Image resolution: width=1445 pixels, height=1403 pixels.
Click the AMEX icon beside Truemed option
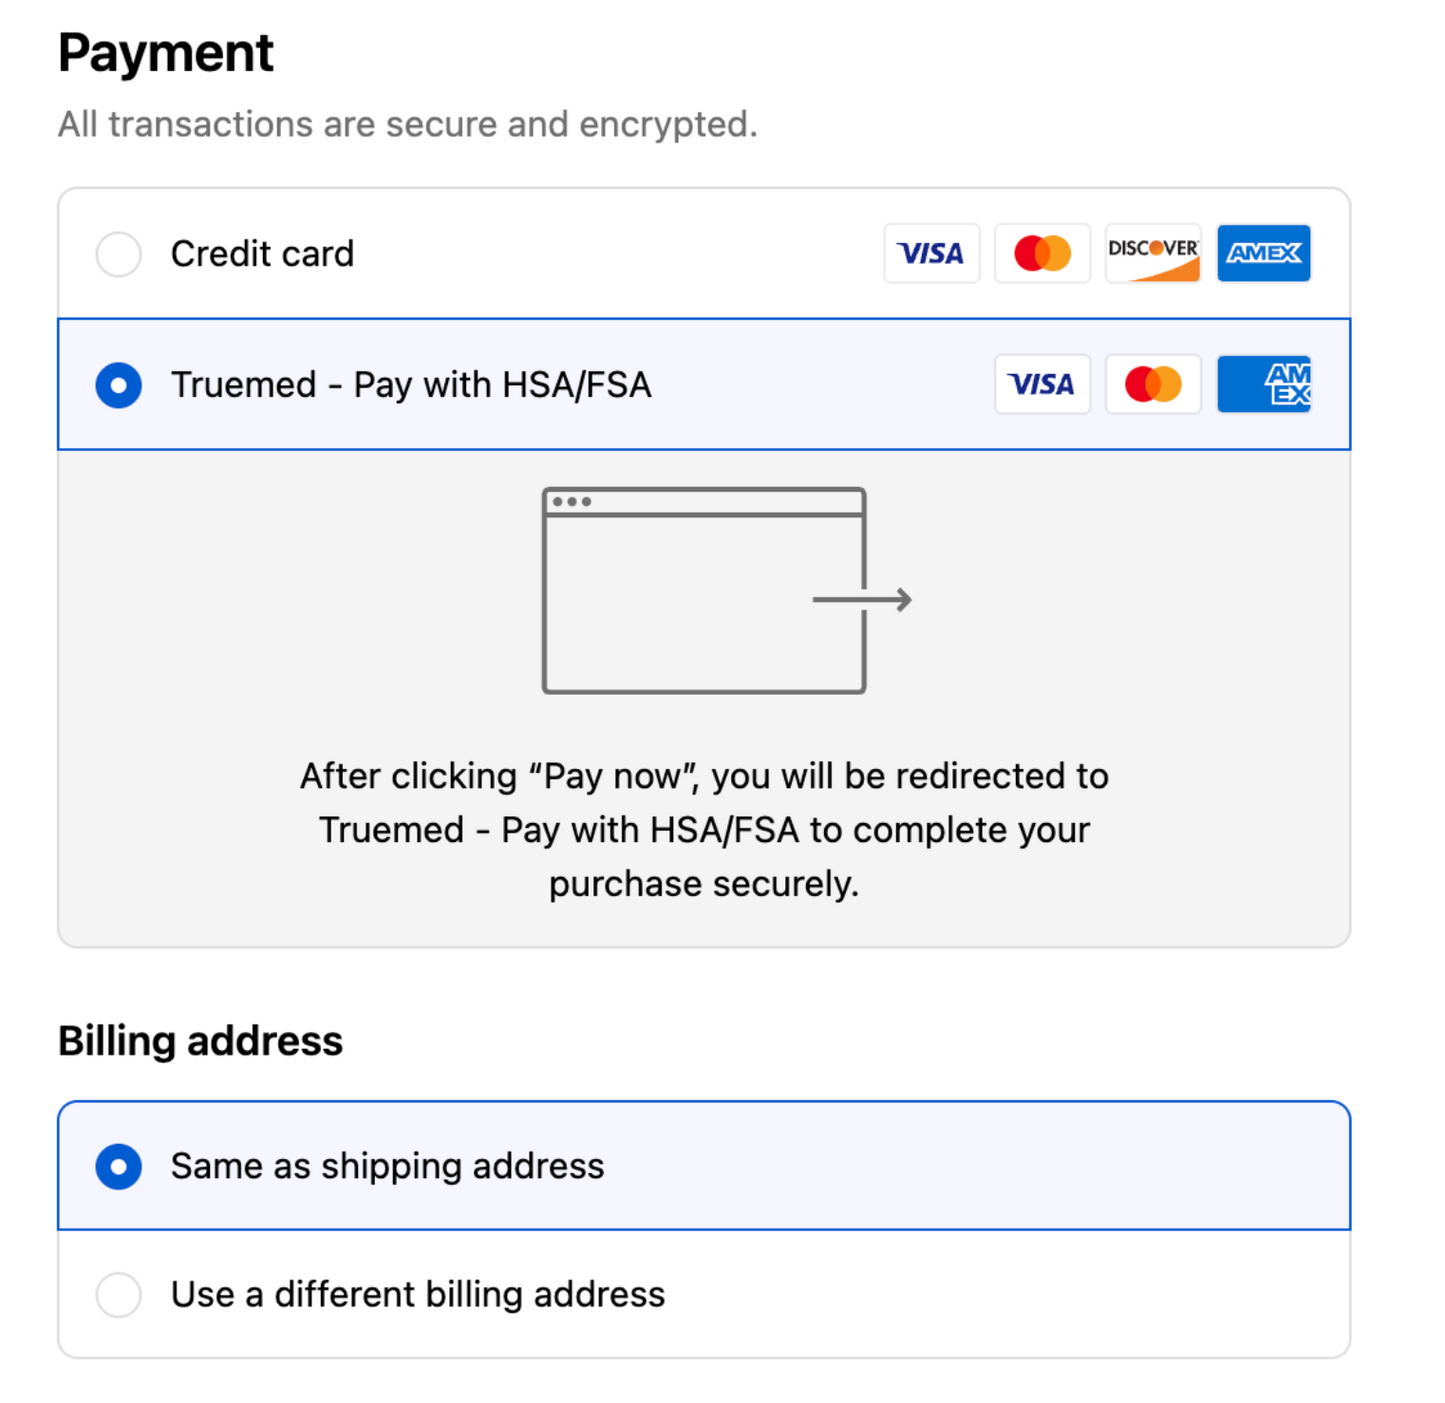point(1263,384)
